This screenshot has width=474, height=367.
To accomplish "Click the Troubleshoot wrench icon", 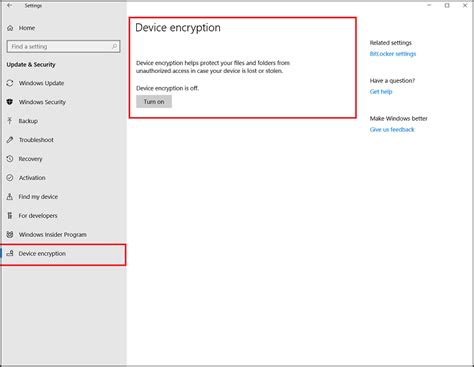I will (10, 140).
